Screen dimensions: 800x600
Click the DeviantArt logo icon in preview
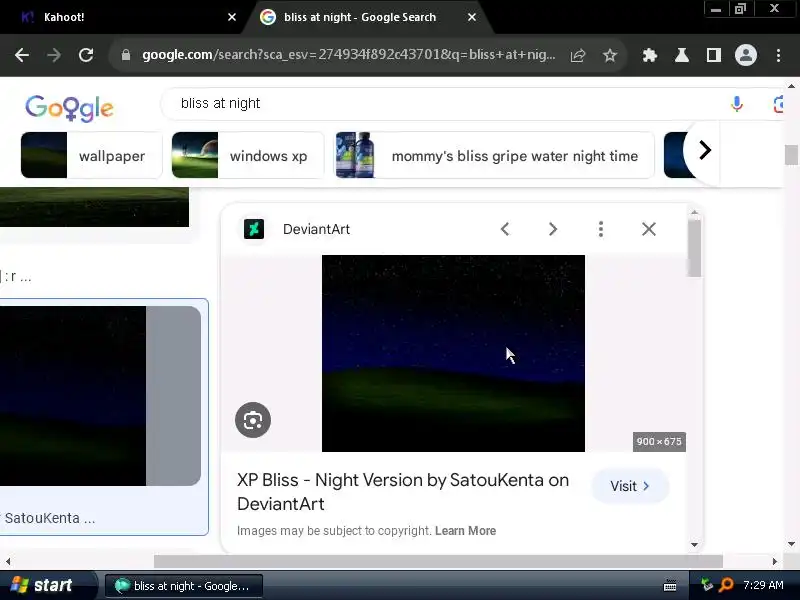click(x=254, y=229)
